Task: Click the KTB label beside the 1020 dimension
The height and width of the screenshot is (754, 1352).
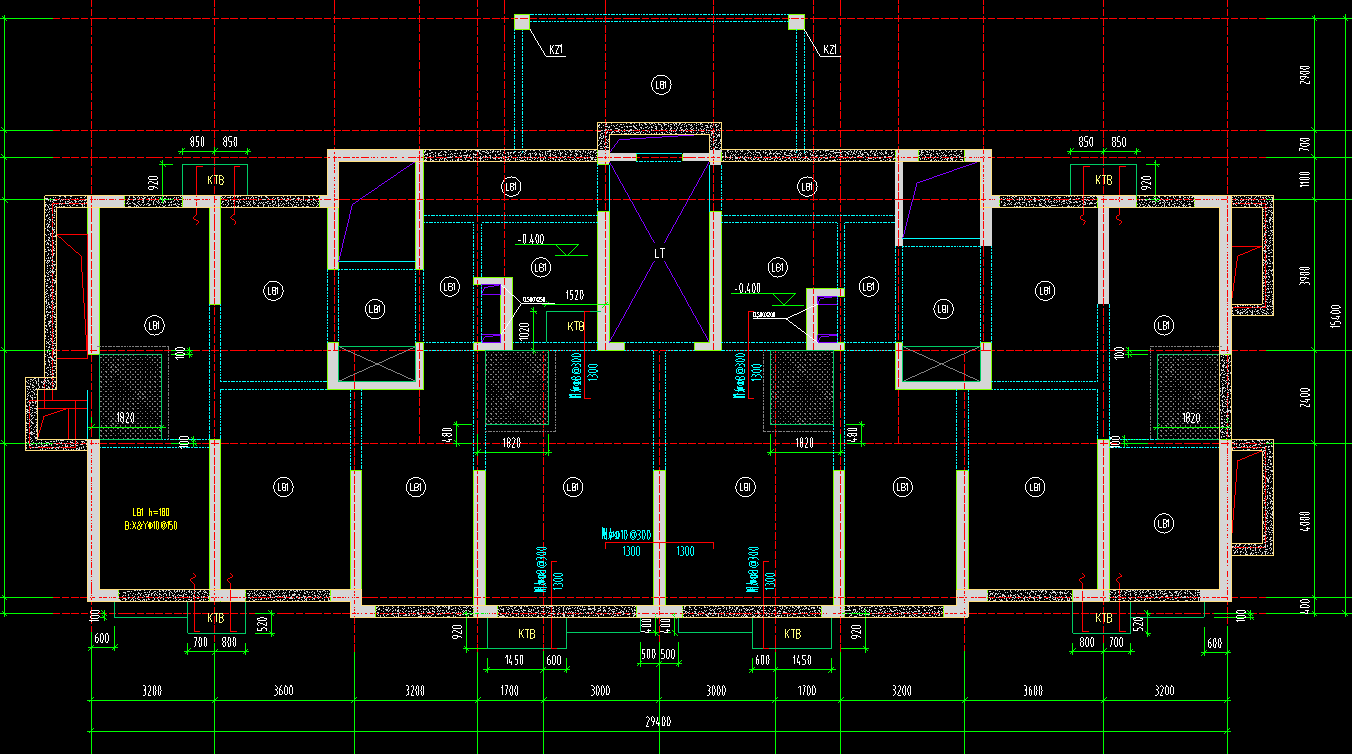Action: [576, 327]
